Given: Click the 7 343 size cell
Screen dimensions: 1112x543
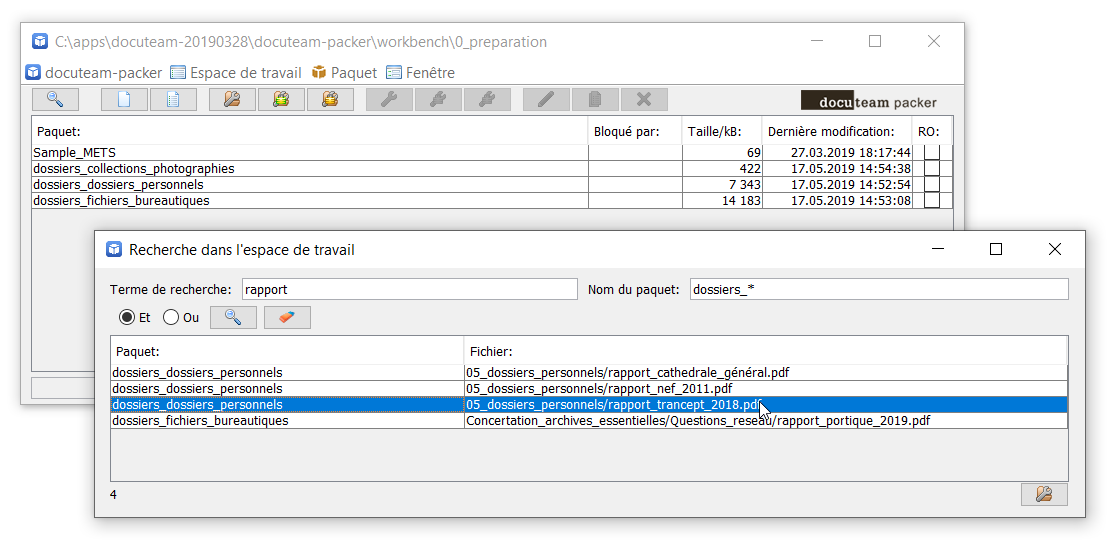Looking at the screenshot, I should (x=723, y=184).
